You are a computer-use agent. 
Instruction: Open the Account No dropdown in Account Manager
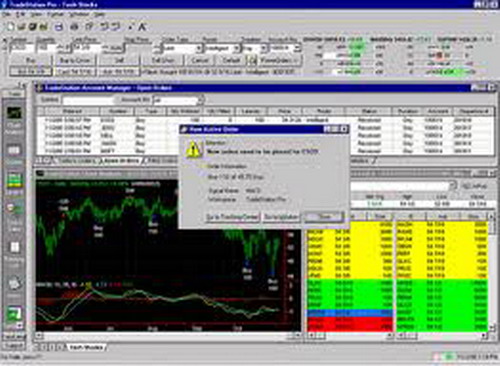coord(200,100)
